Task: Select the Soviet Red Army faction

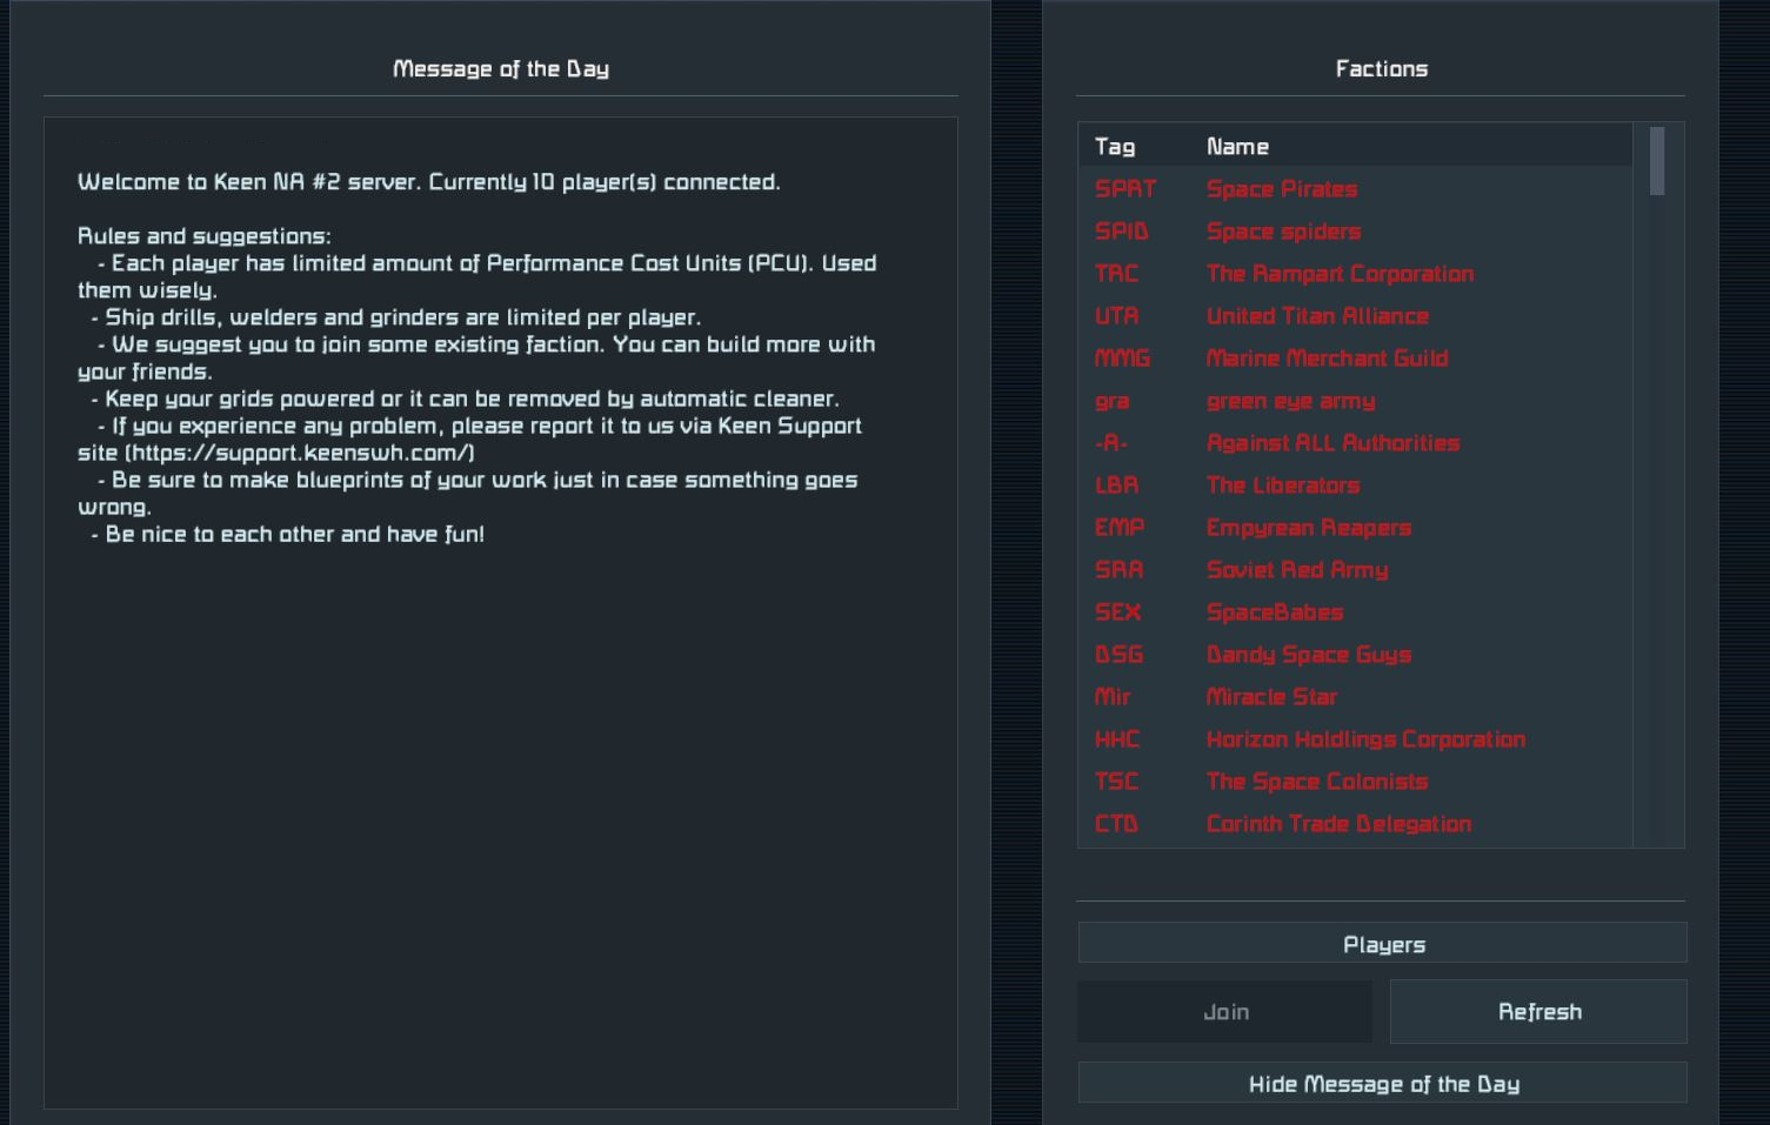Action: pos(1355,569)
